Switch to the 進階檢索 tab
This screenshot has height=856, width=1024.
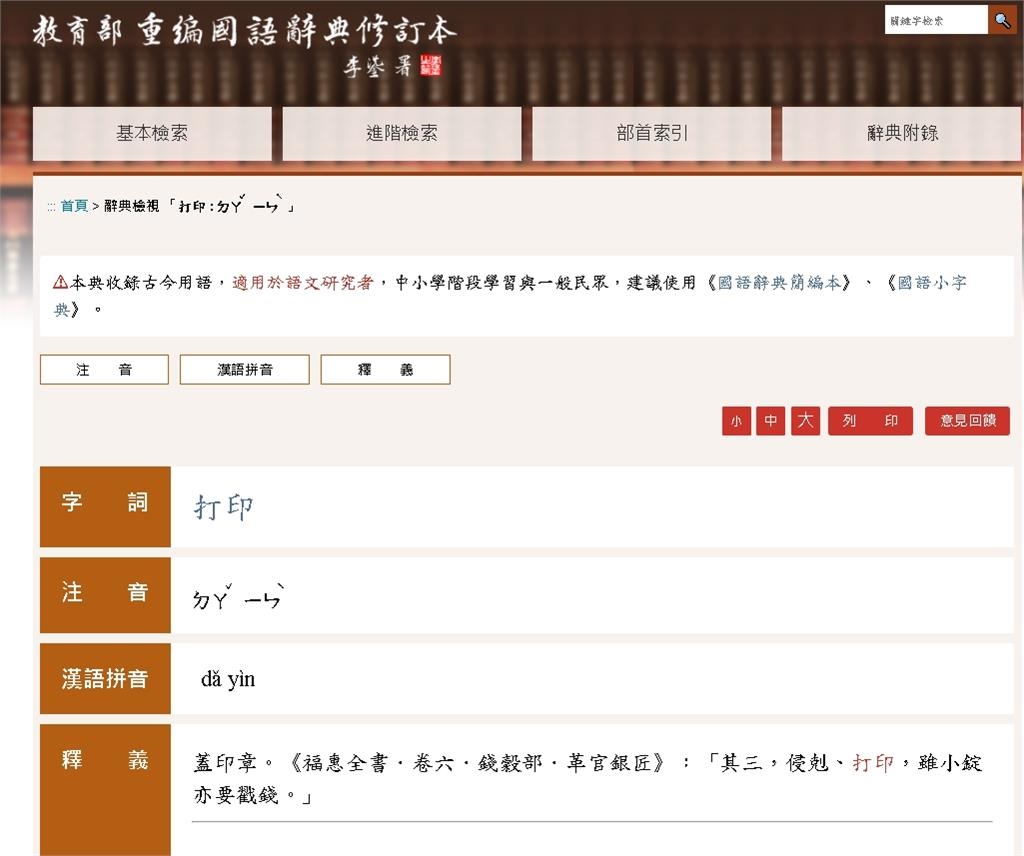402,133
